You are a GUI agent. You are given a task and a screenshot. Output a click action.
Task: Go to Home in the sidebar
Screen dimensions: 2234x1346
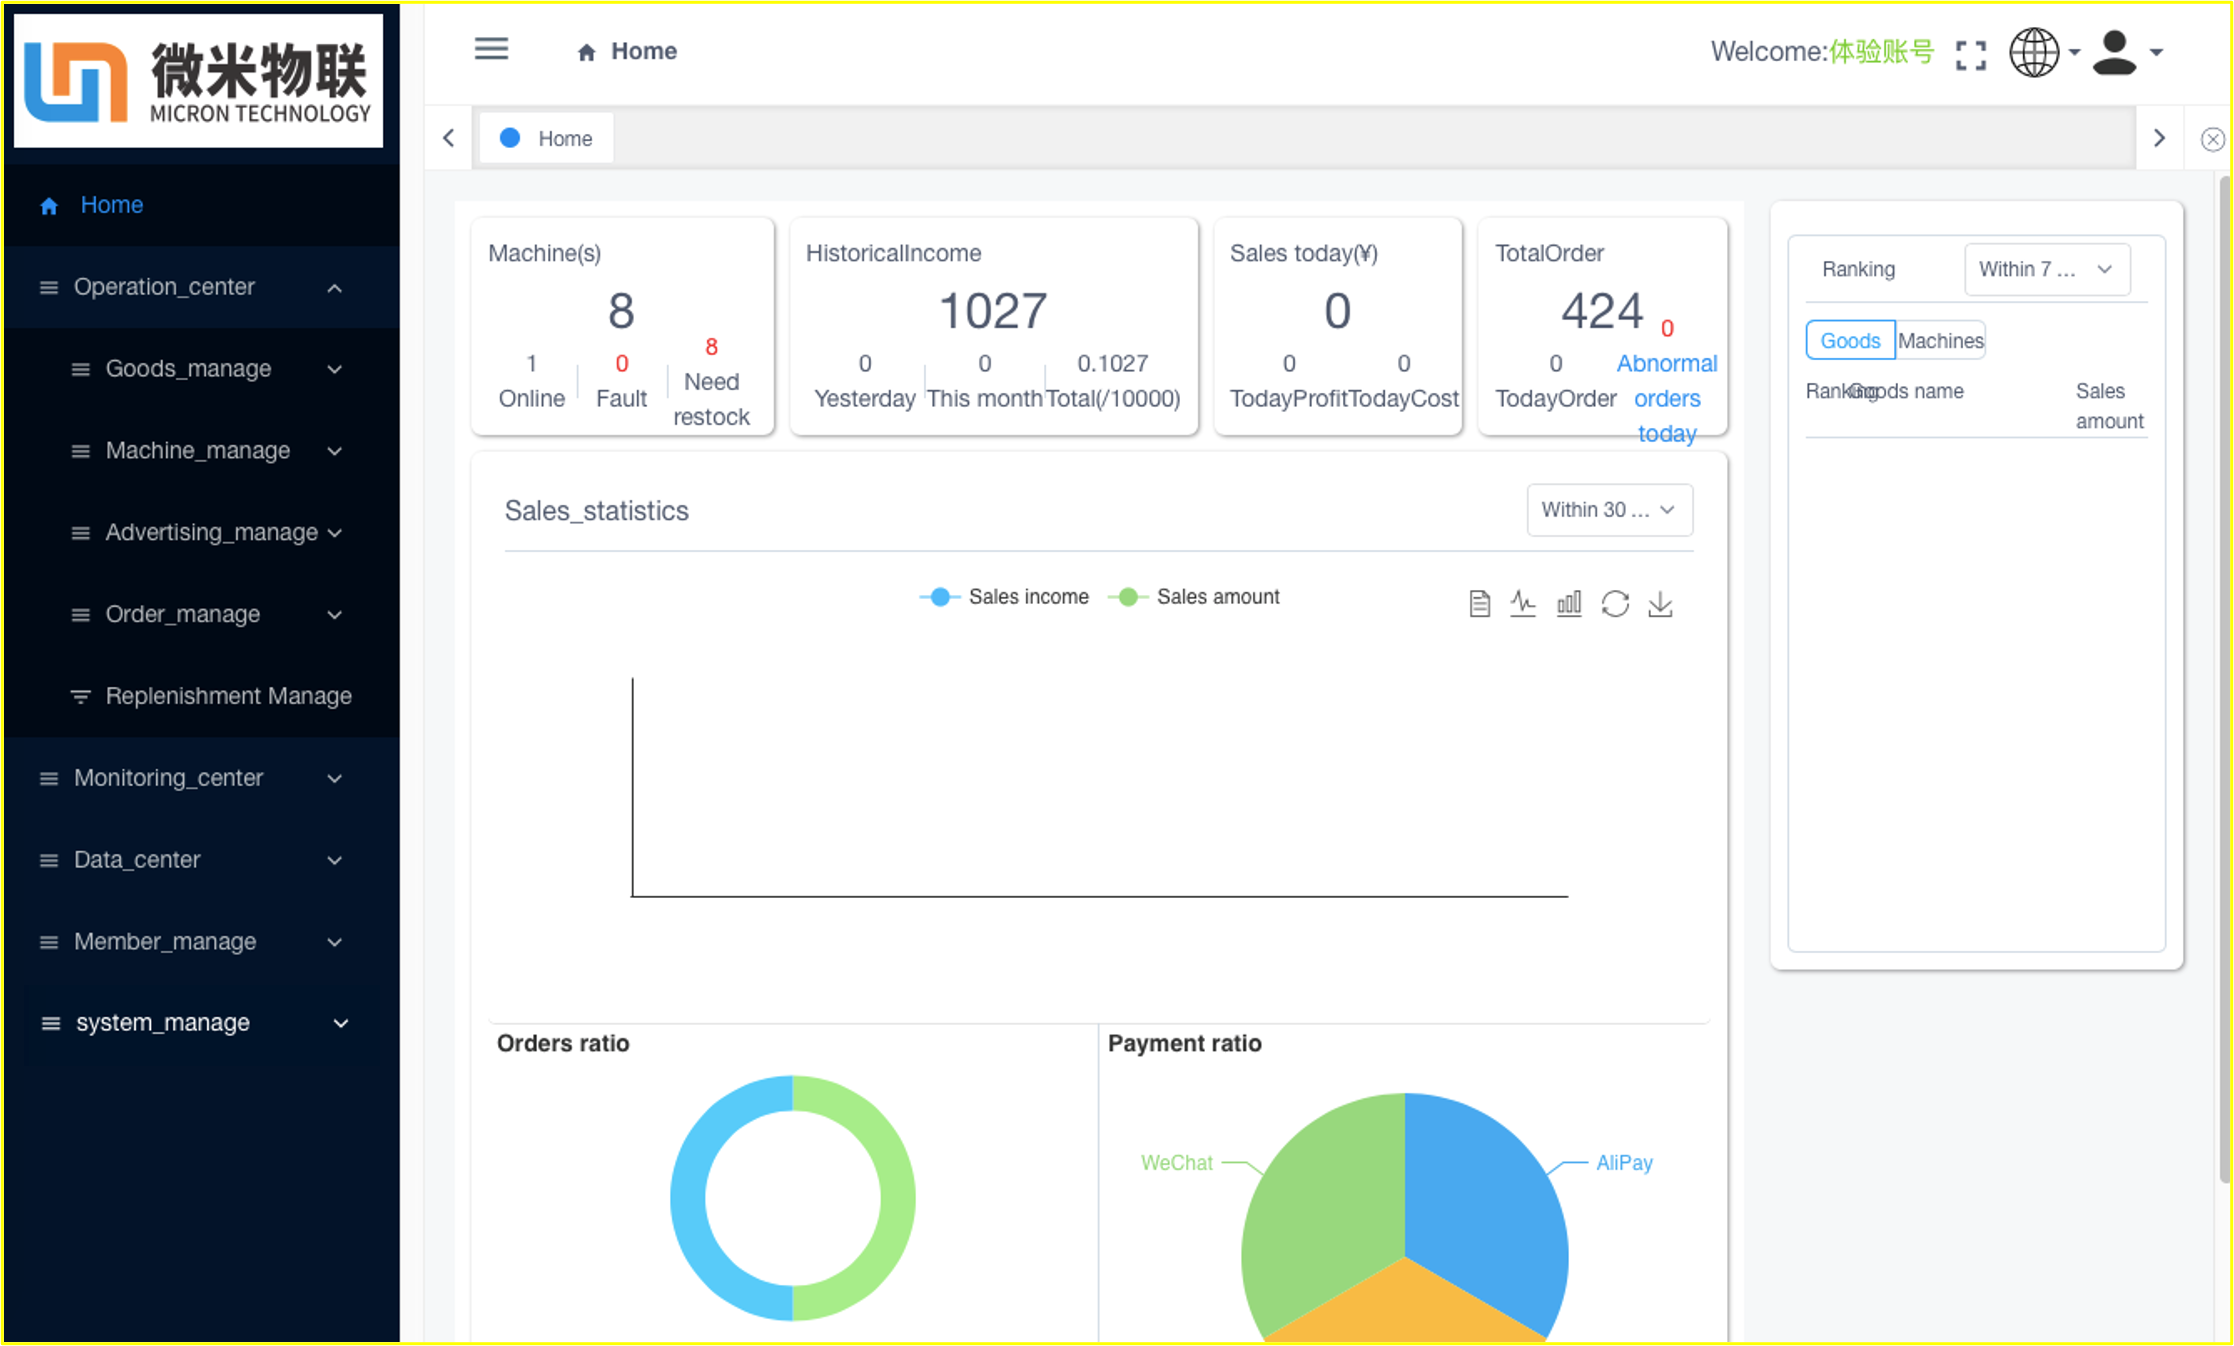202,206
